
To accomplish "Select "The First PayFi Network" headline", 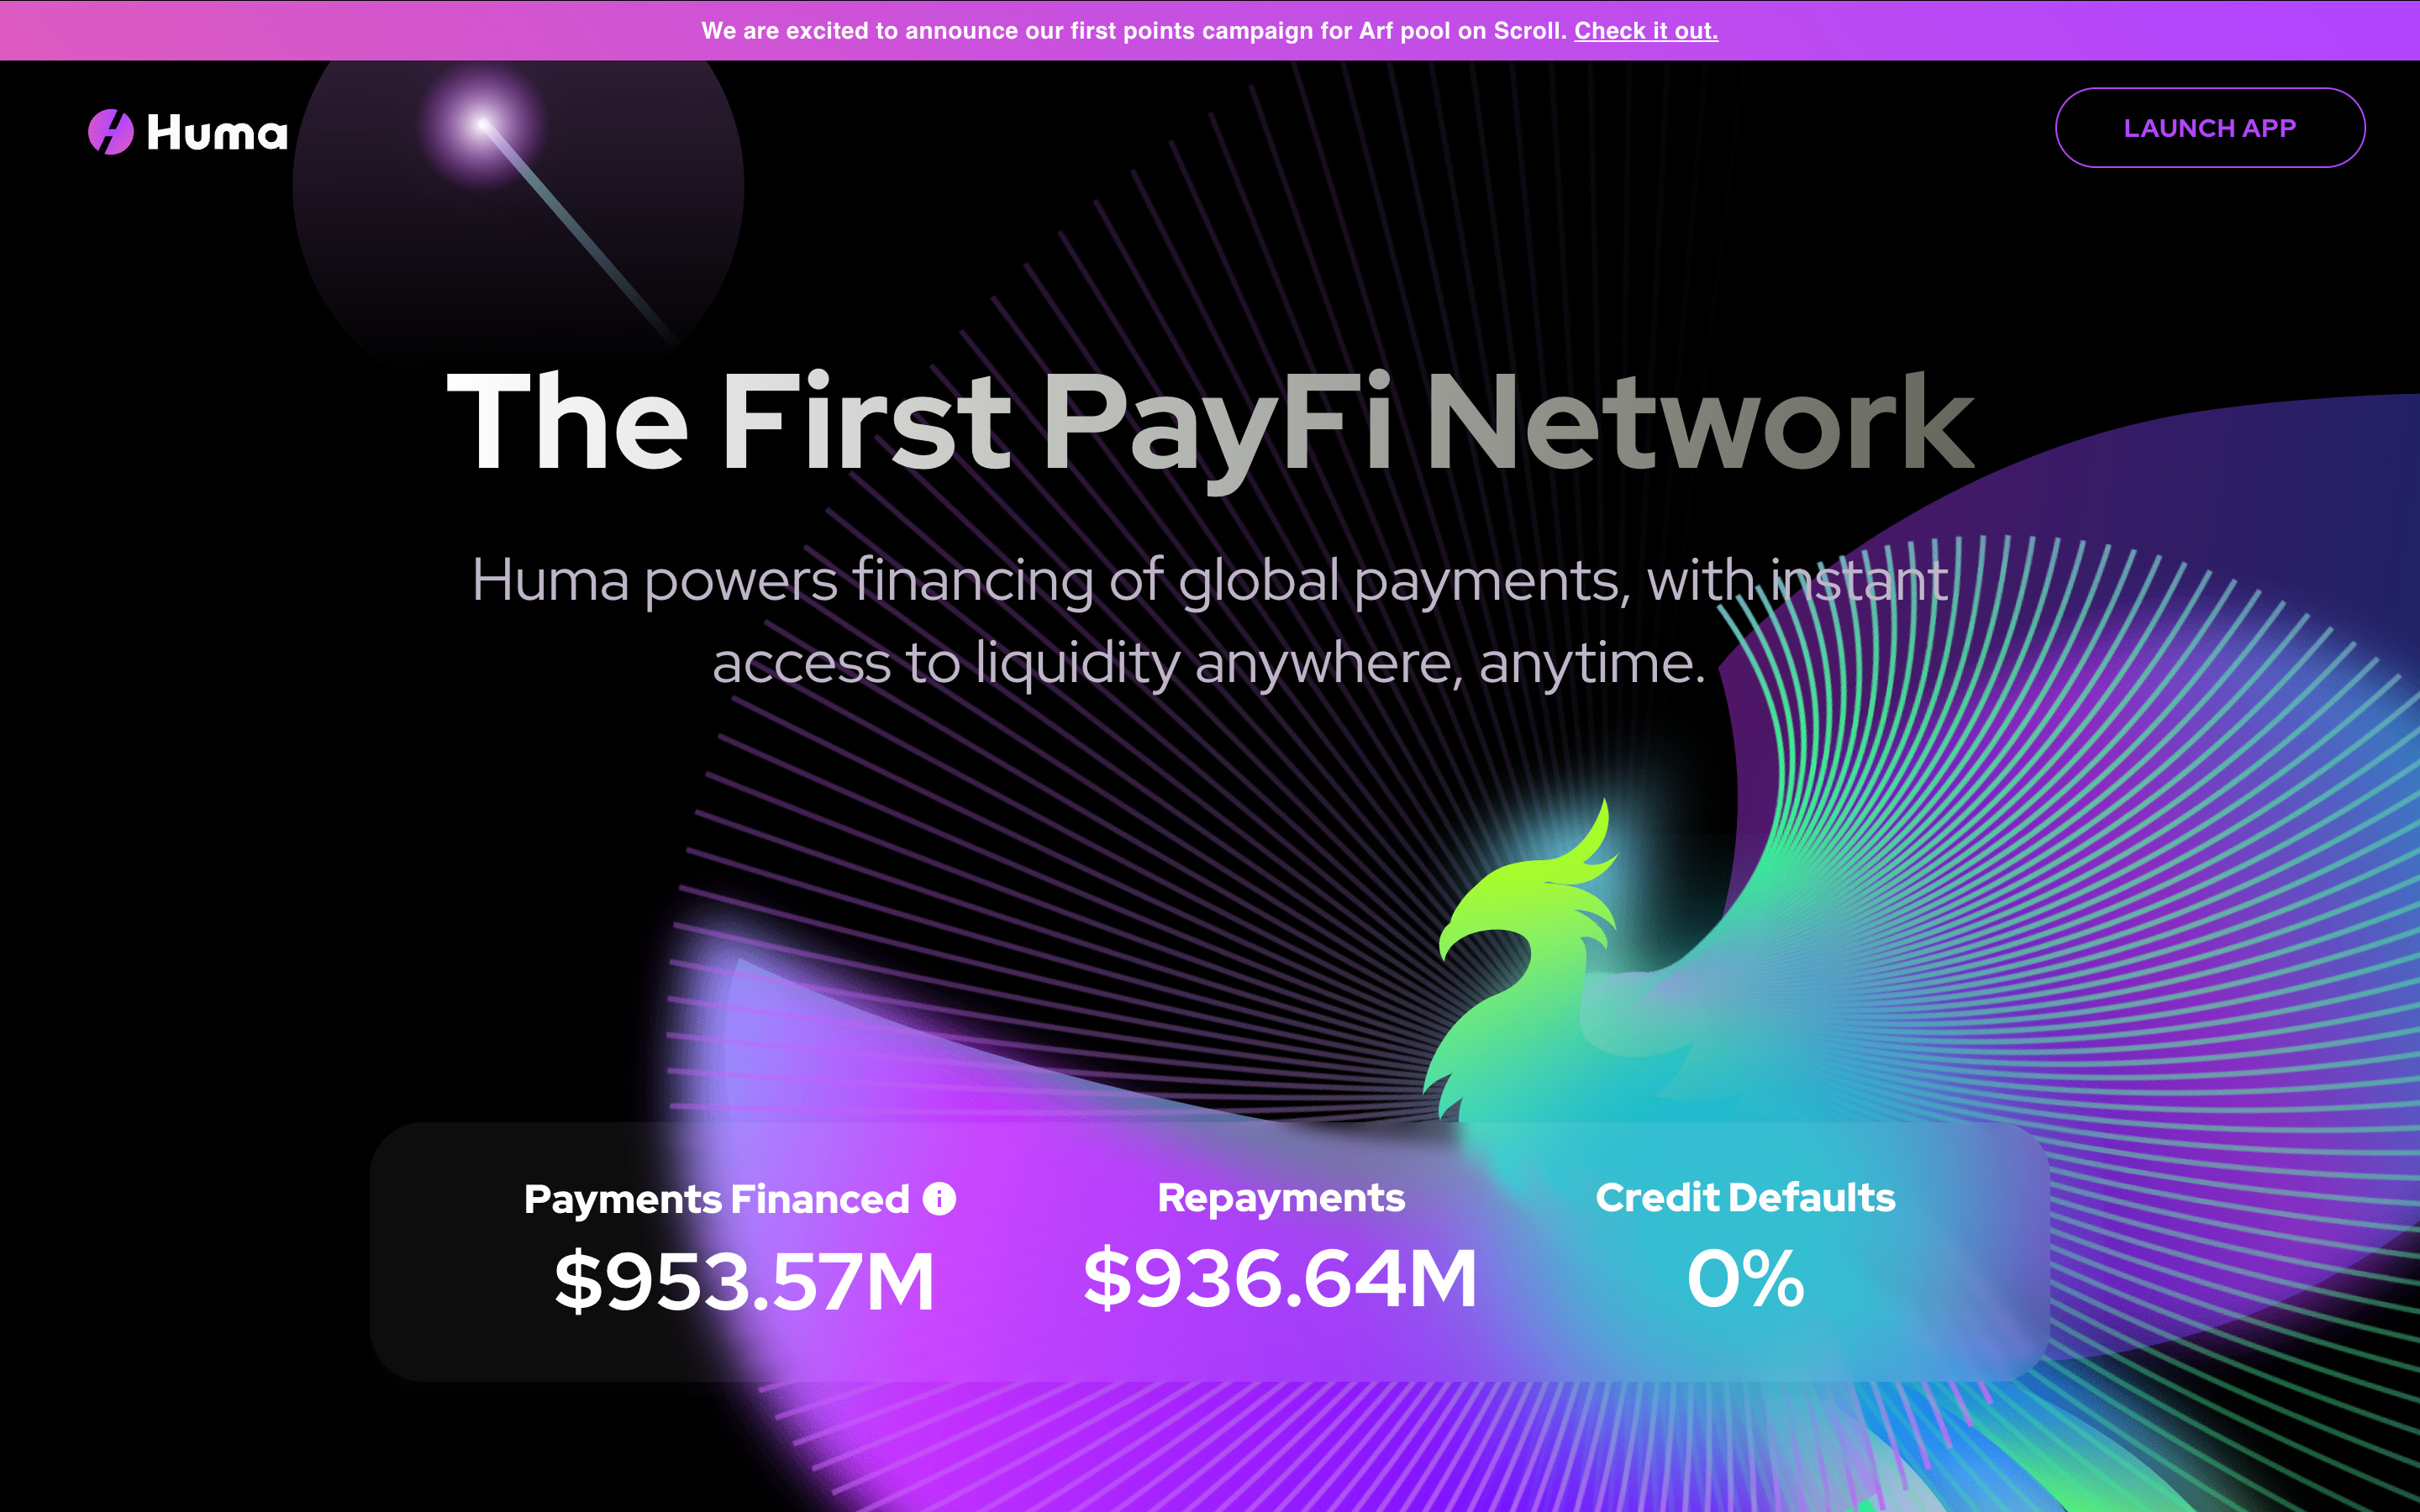I will [x=1210, y=422].
